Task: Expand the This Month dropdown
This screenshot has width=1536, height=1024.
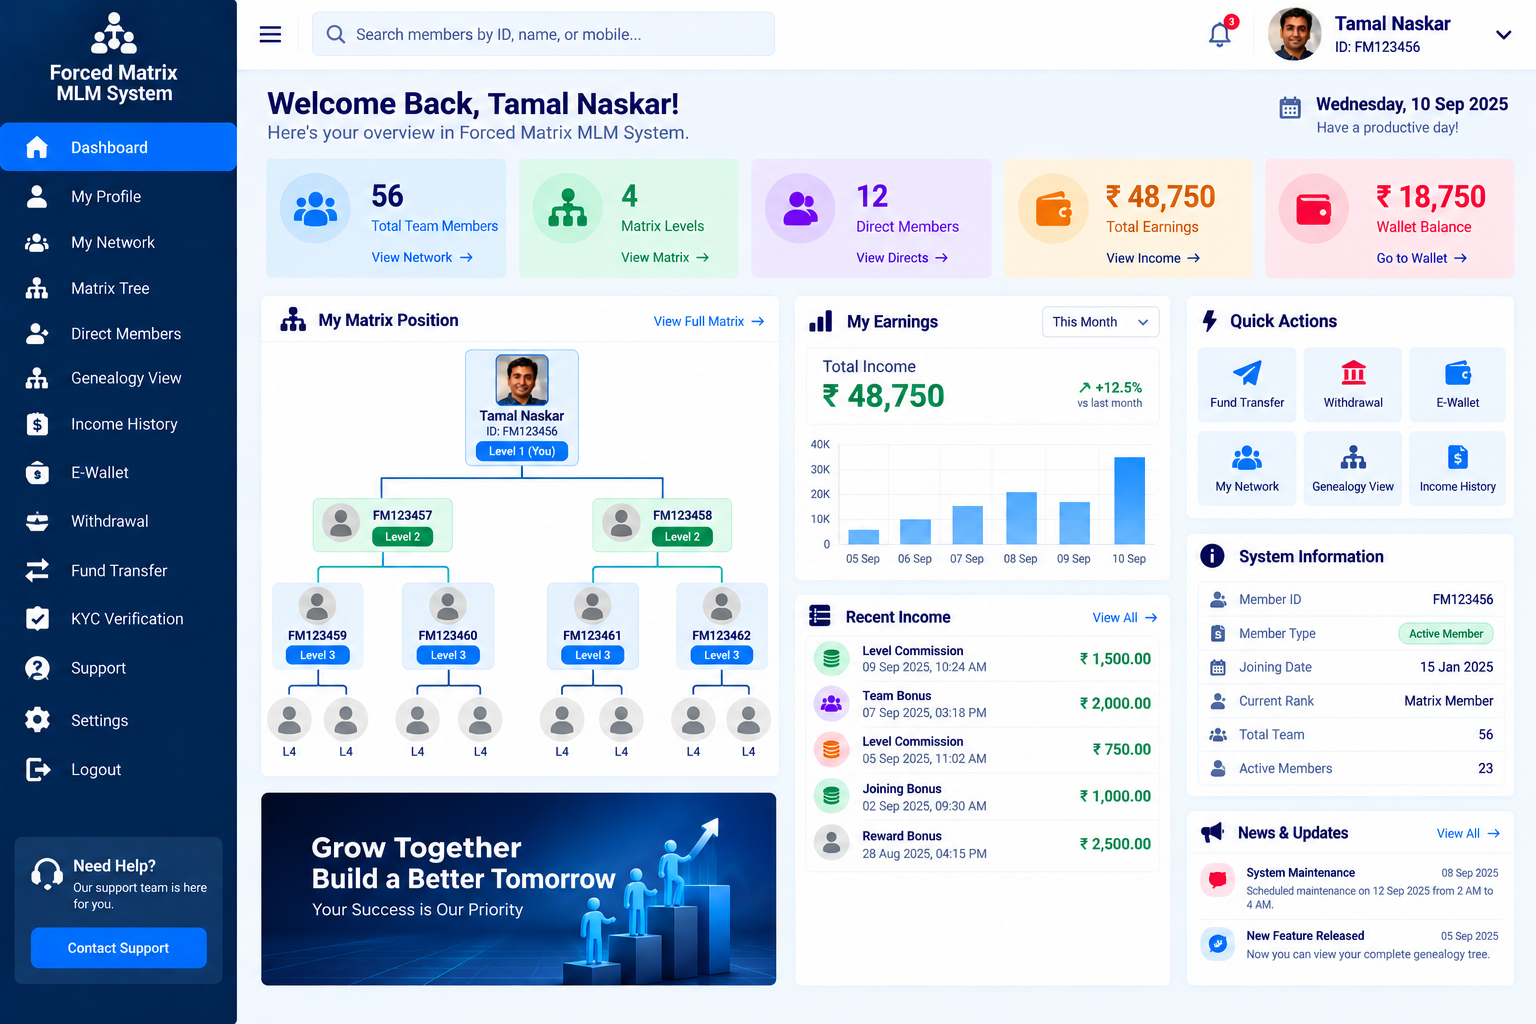Action: (x=1101, y=322)
